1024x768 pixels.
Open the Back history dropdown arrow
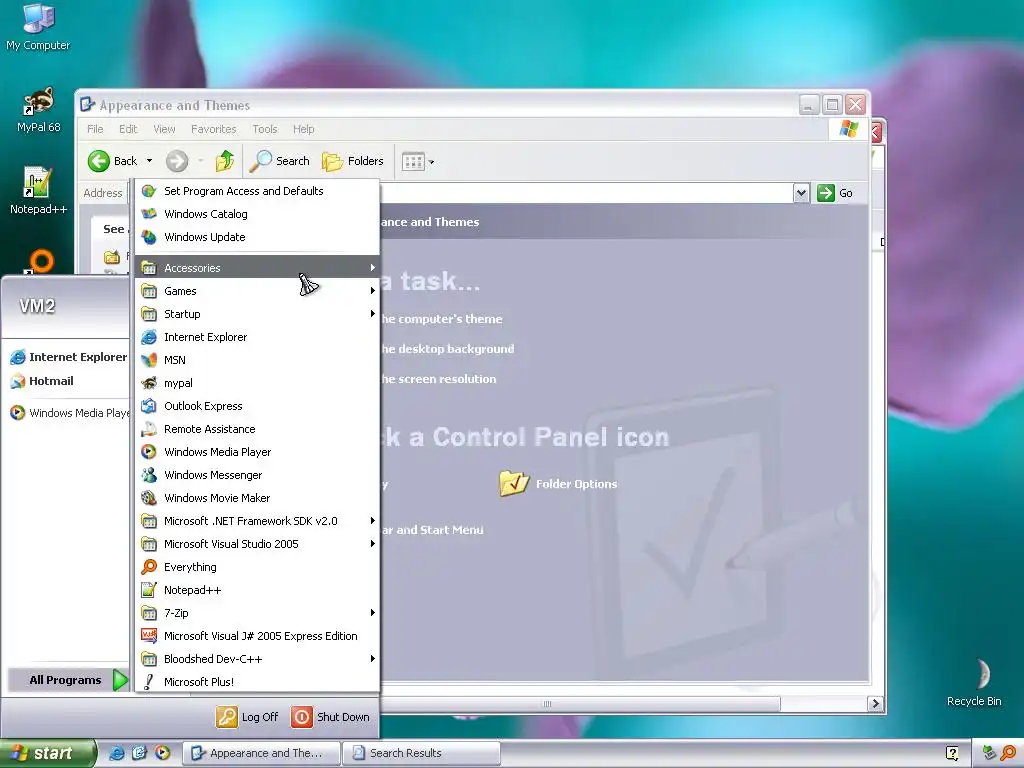pyautogui.click(x=150, y=161)
